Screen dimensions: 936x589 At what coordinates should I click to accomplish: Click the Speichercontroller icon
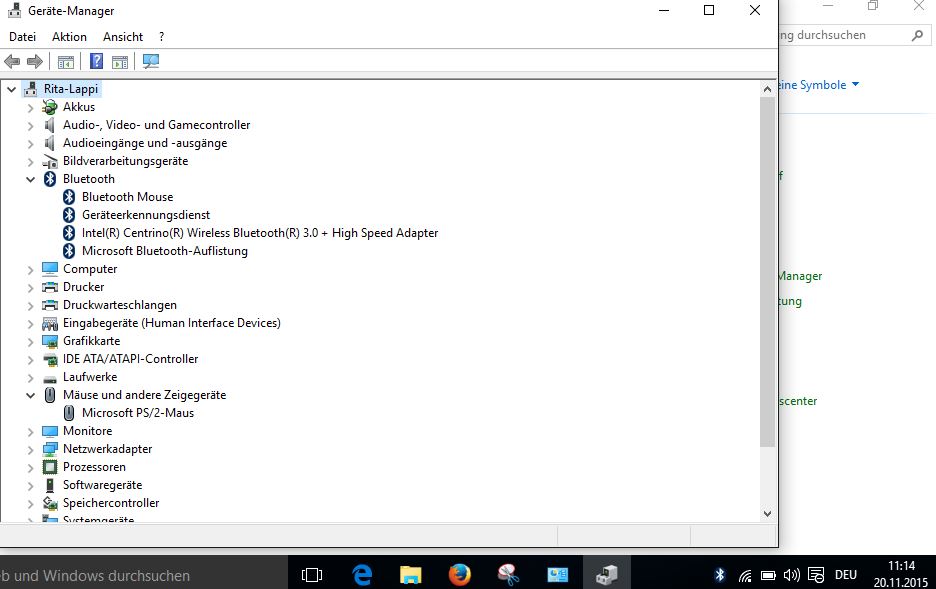coord(50,503)
